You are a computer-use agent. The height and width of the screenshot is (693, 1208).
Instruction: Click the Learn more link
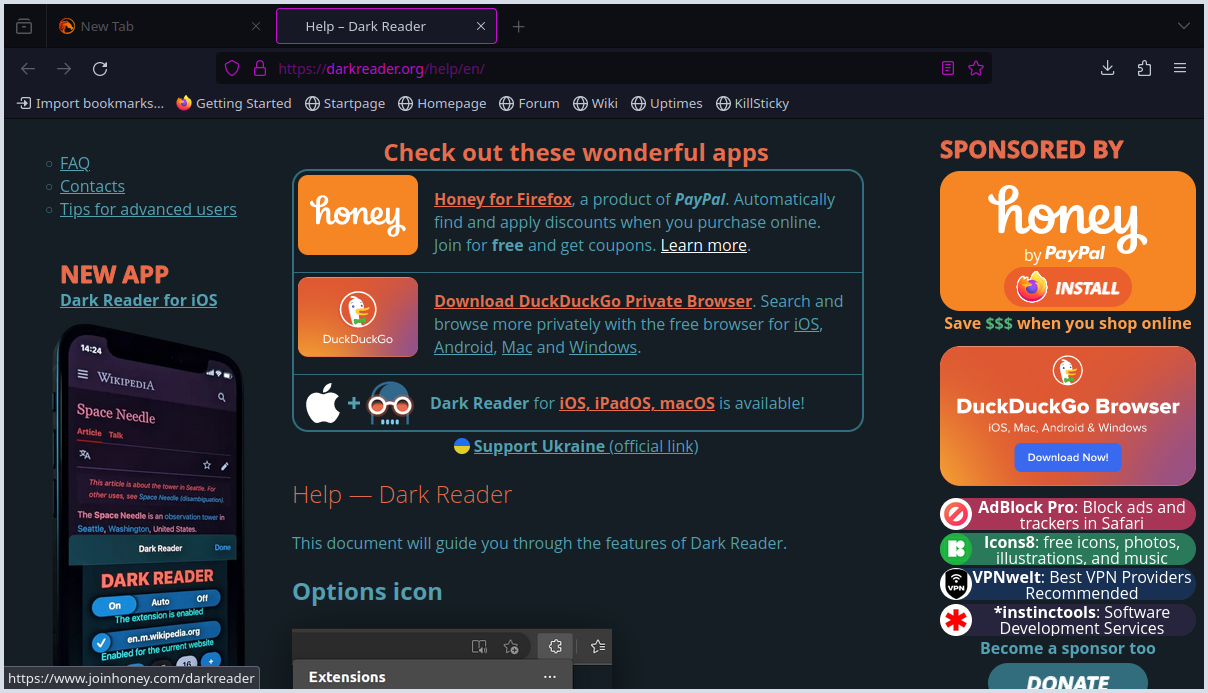(704, 245)
